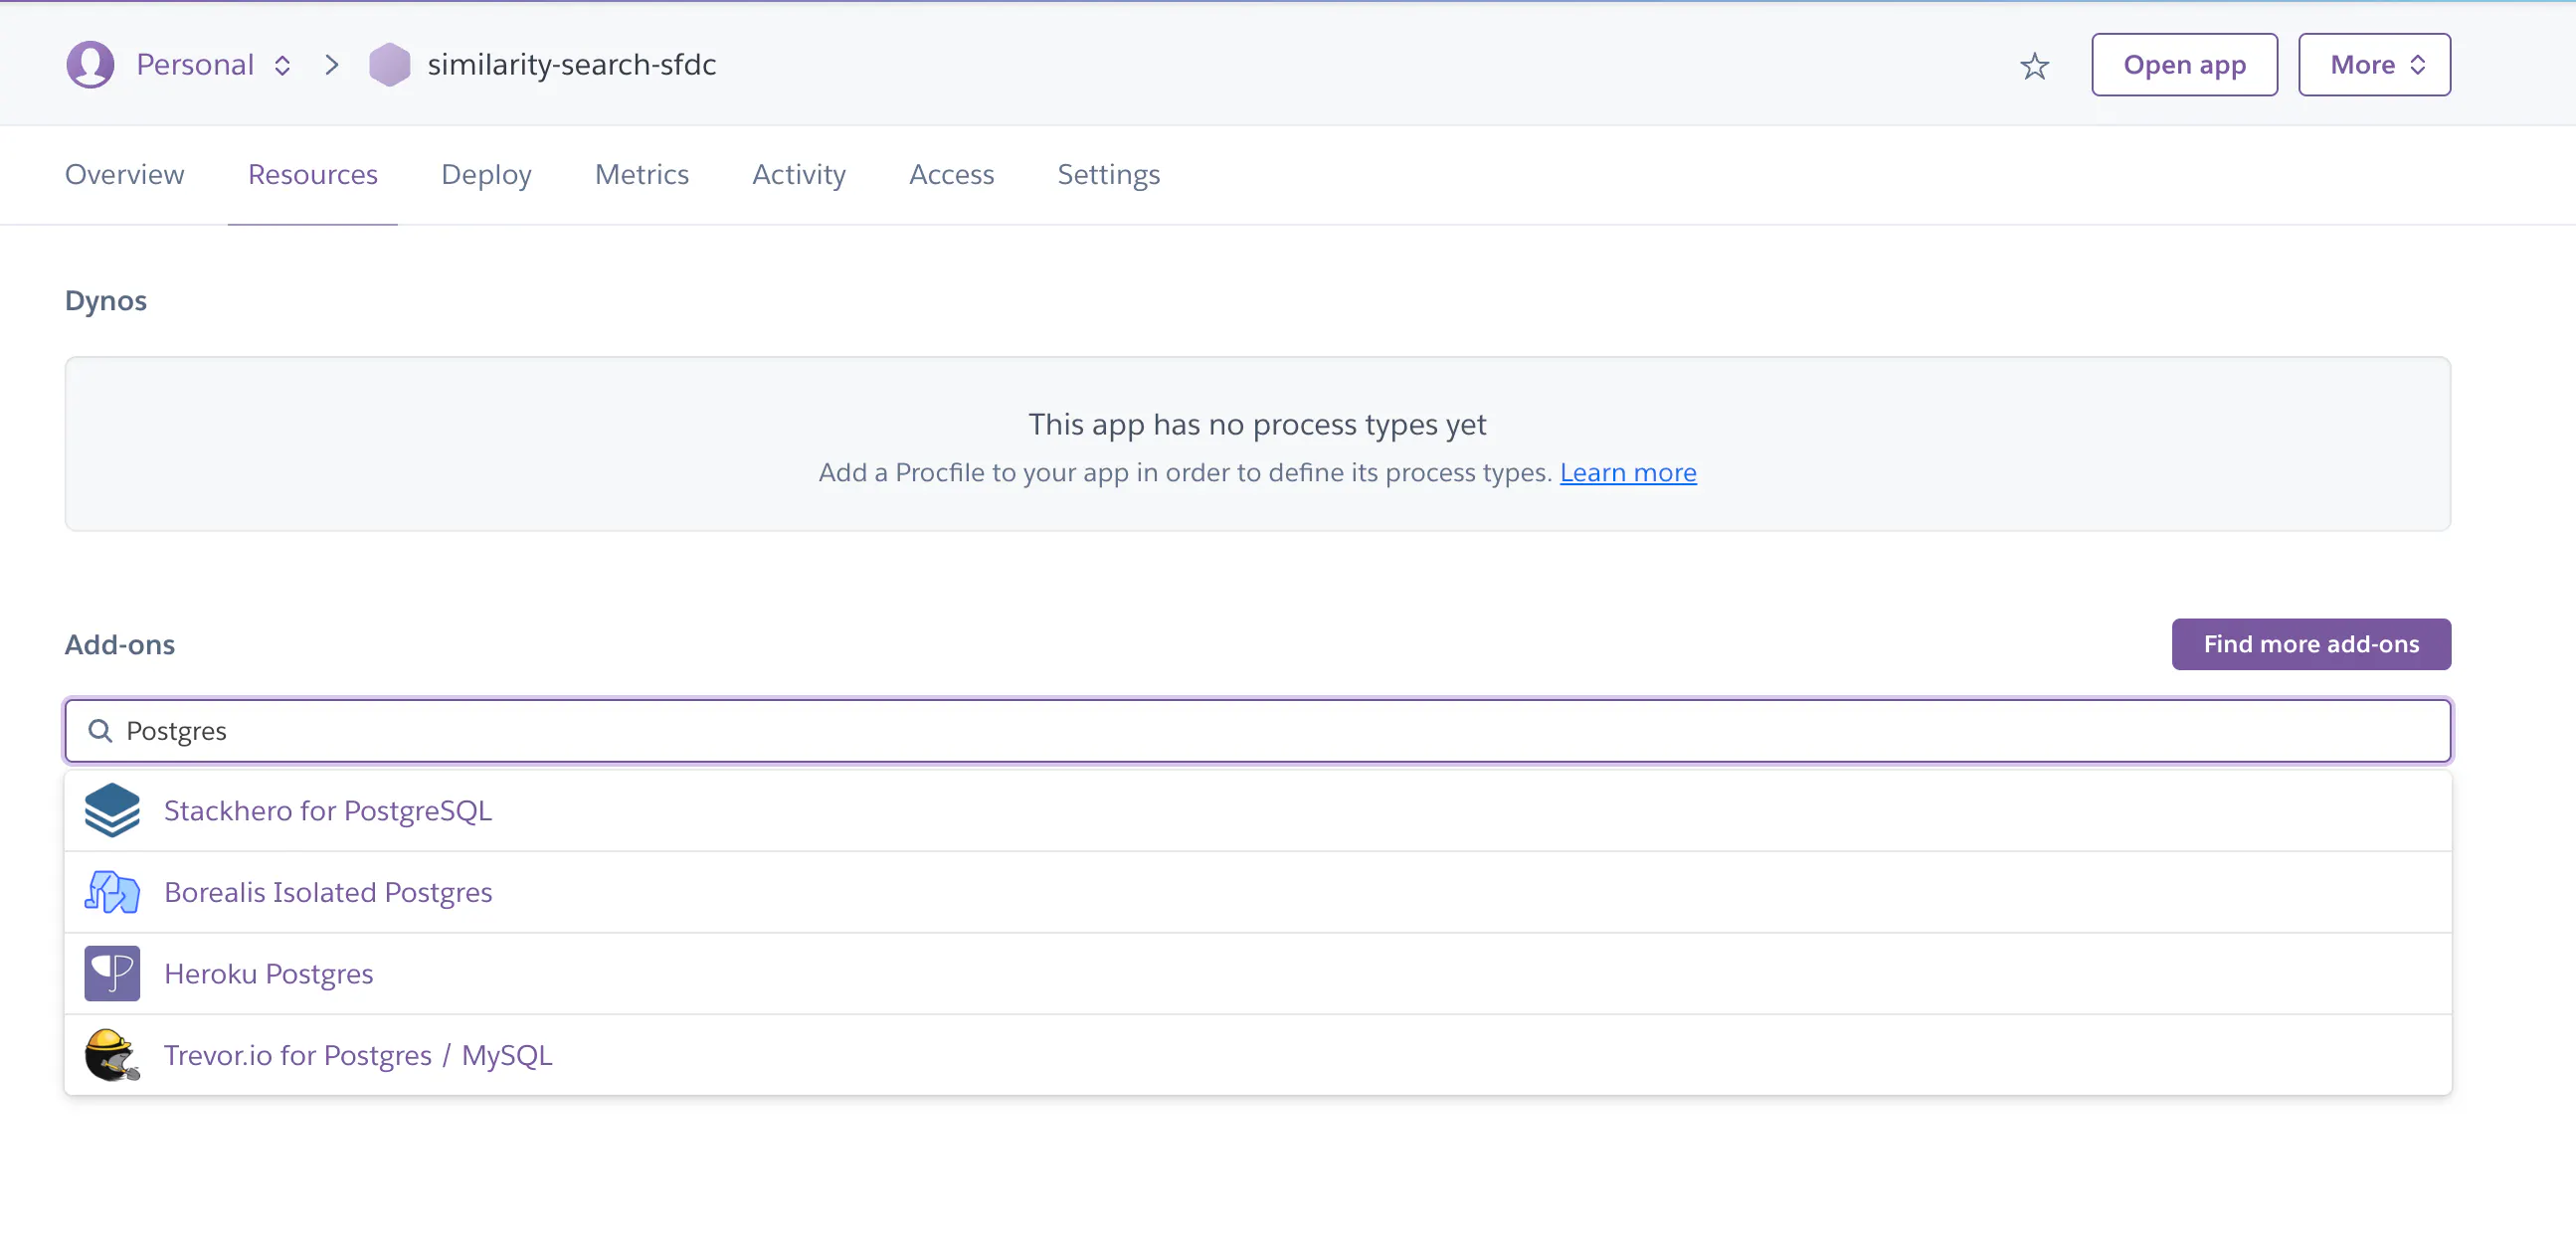Click the breadcrumb chevron separator
Viewport: 2576px width, 1241px height.
[x=332, y=65]
